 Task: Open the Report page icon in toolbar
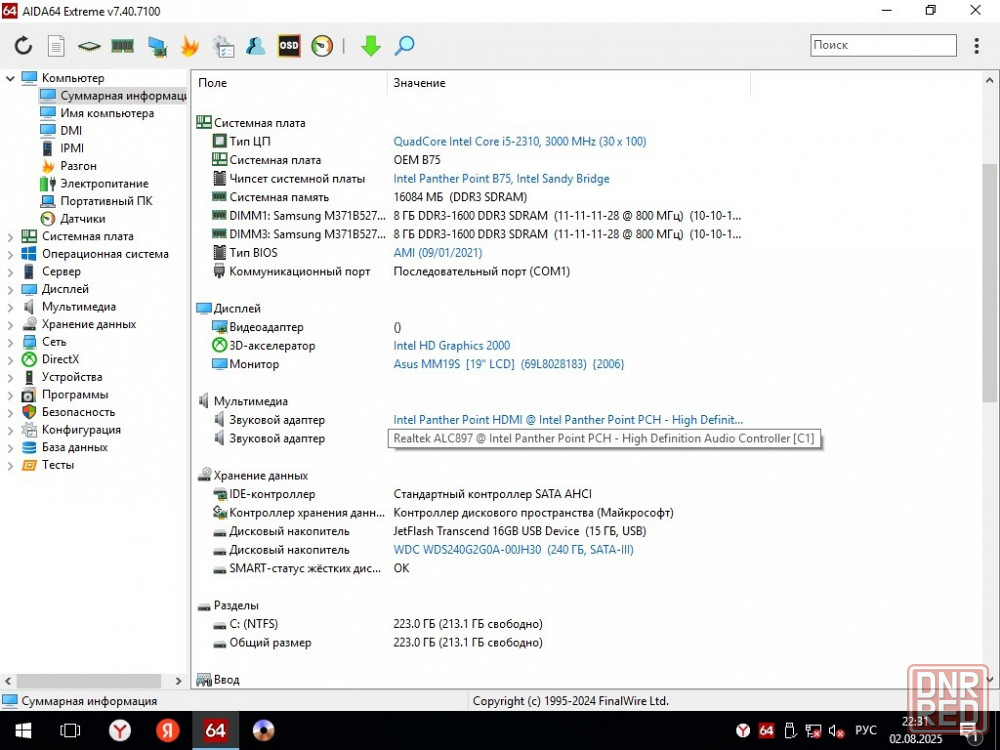click(56, 45)
